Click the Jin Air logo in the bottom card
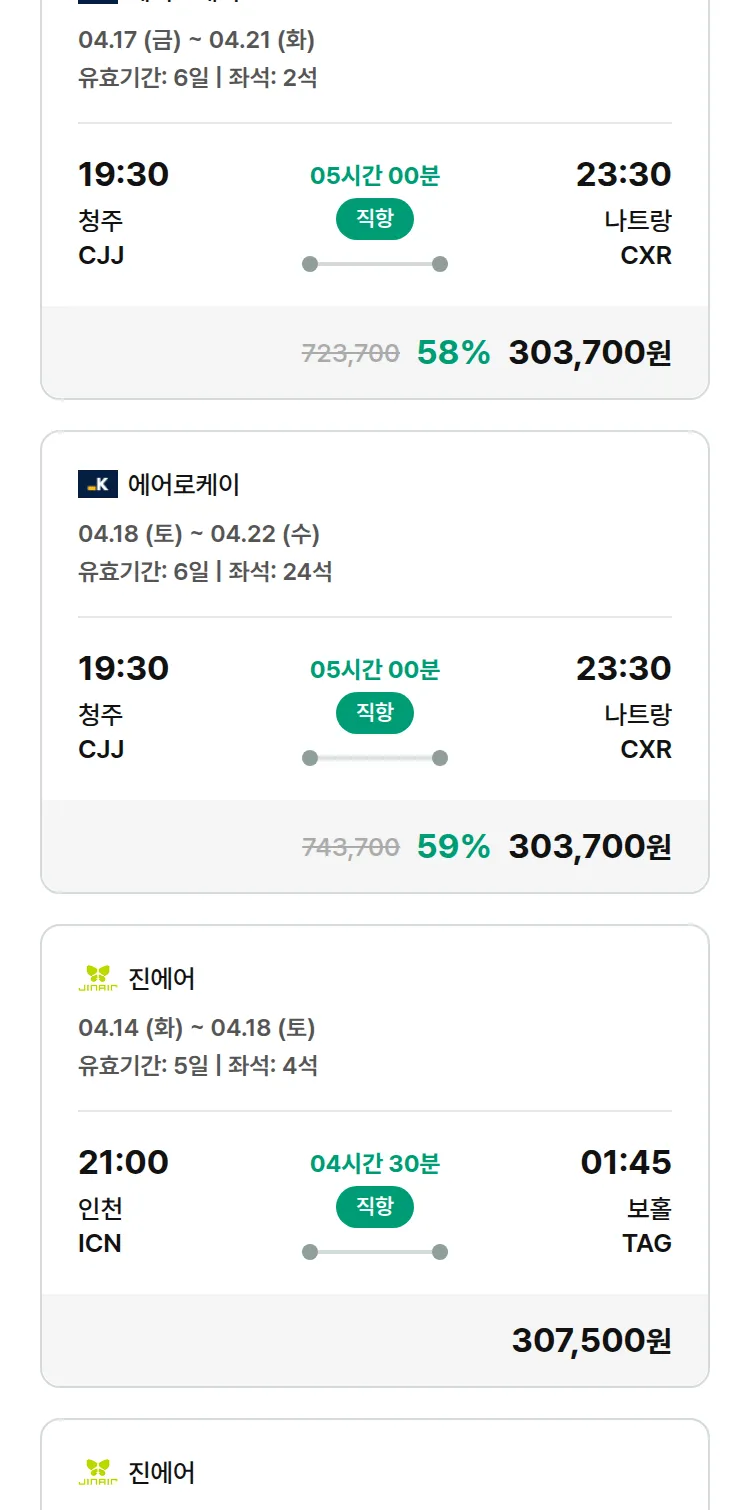This screenshot has height=1510, width=750. [98, 1472]
